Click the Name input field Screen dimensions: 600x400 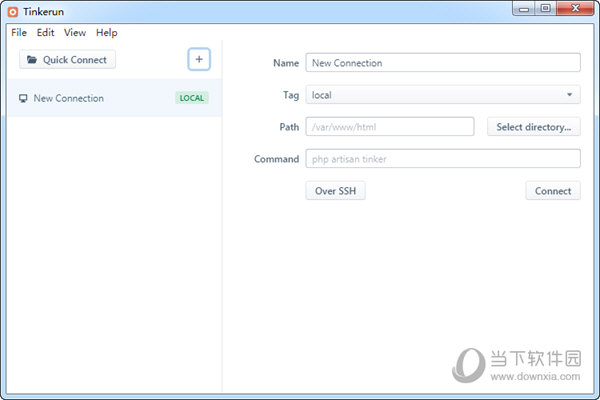tap(443, 63)
